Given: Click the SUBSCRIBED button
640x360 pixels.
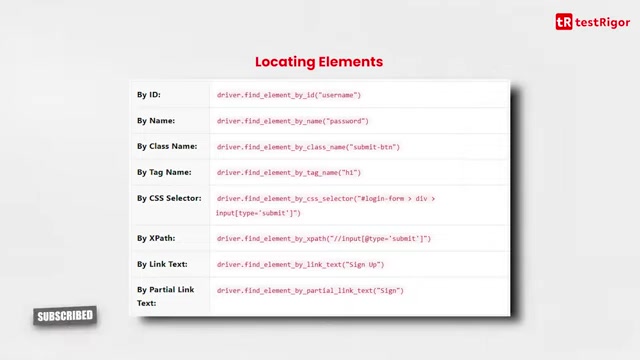Looking at the screenshot, I should pyautogui.click(x=65, y=316).
